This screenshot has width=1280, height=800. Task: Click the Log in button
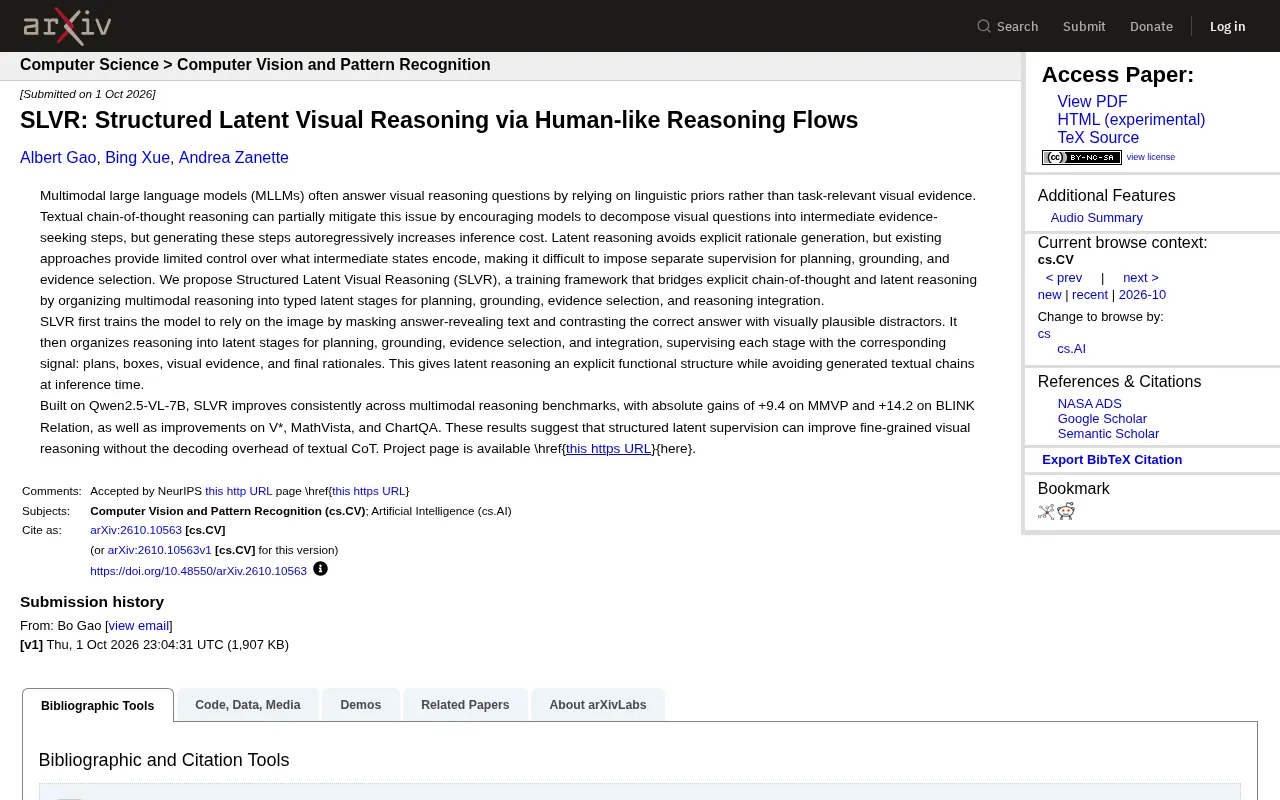1227,27
